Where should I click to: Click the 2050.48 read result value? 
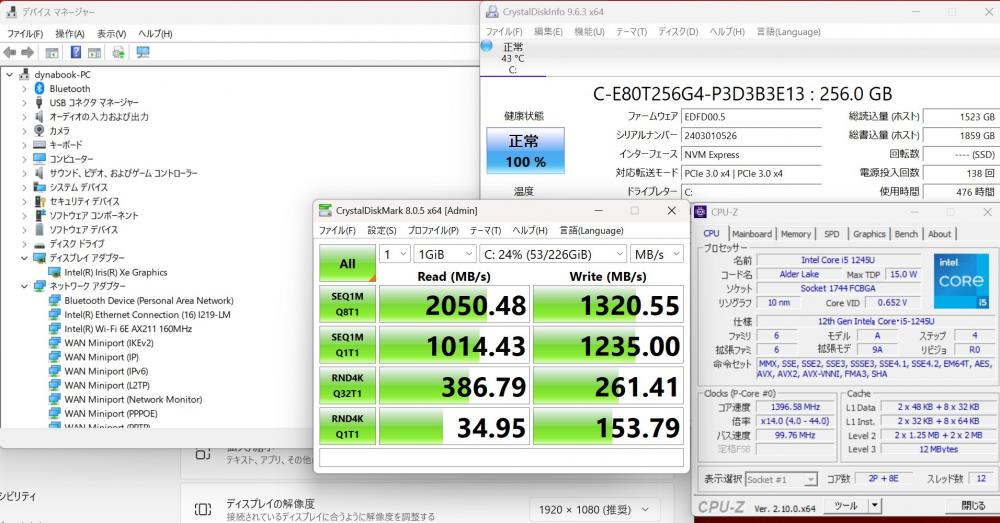tap(454, 304)
